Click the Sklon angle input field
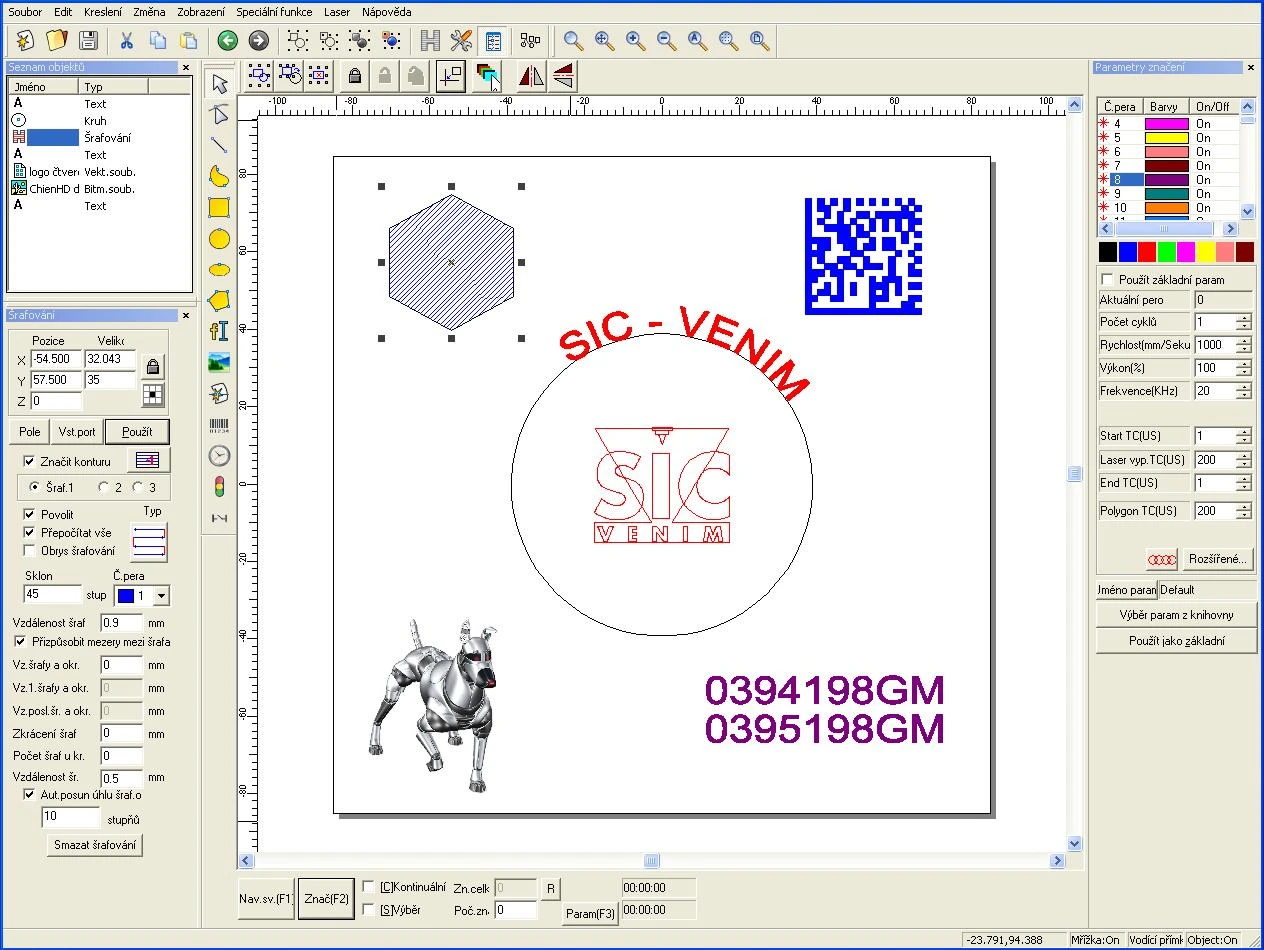The width and height of the screenshot is (1264, 950). [52, 595]
